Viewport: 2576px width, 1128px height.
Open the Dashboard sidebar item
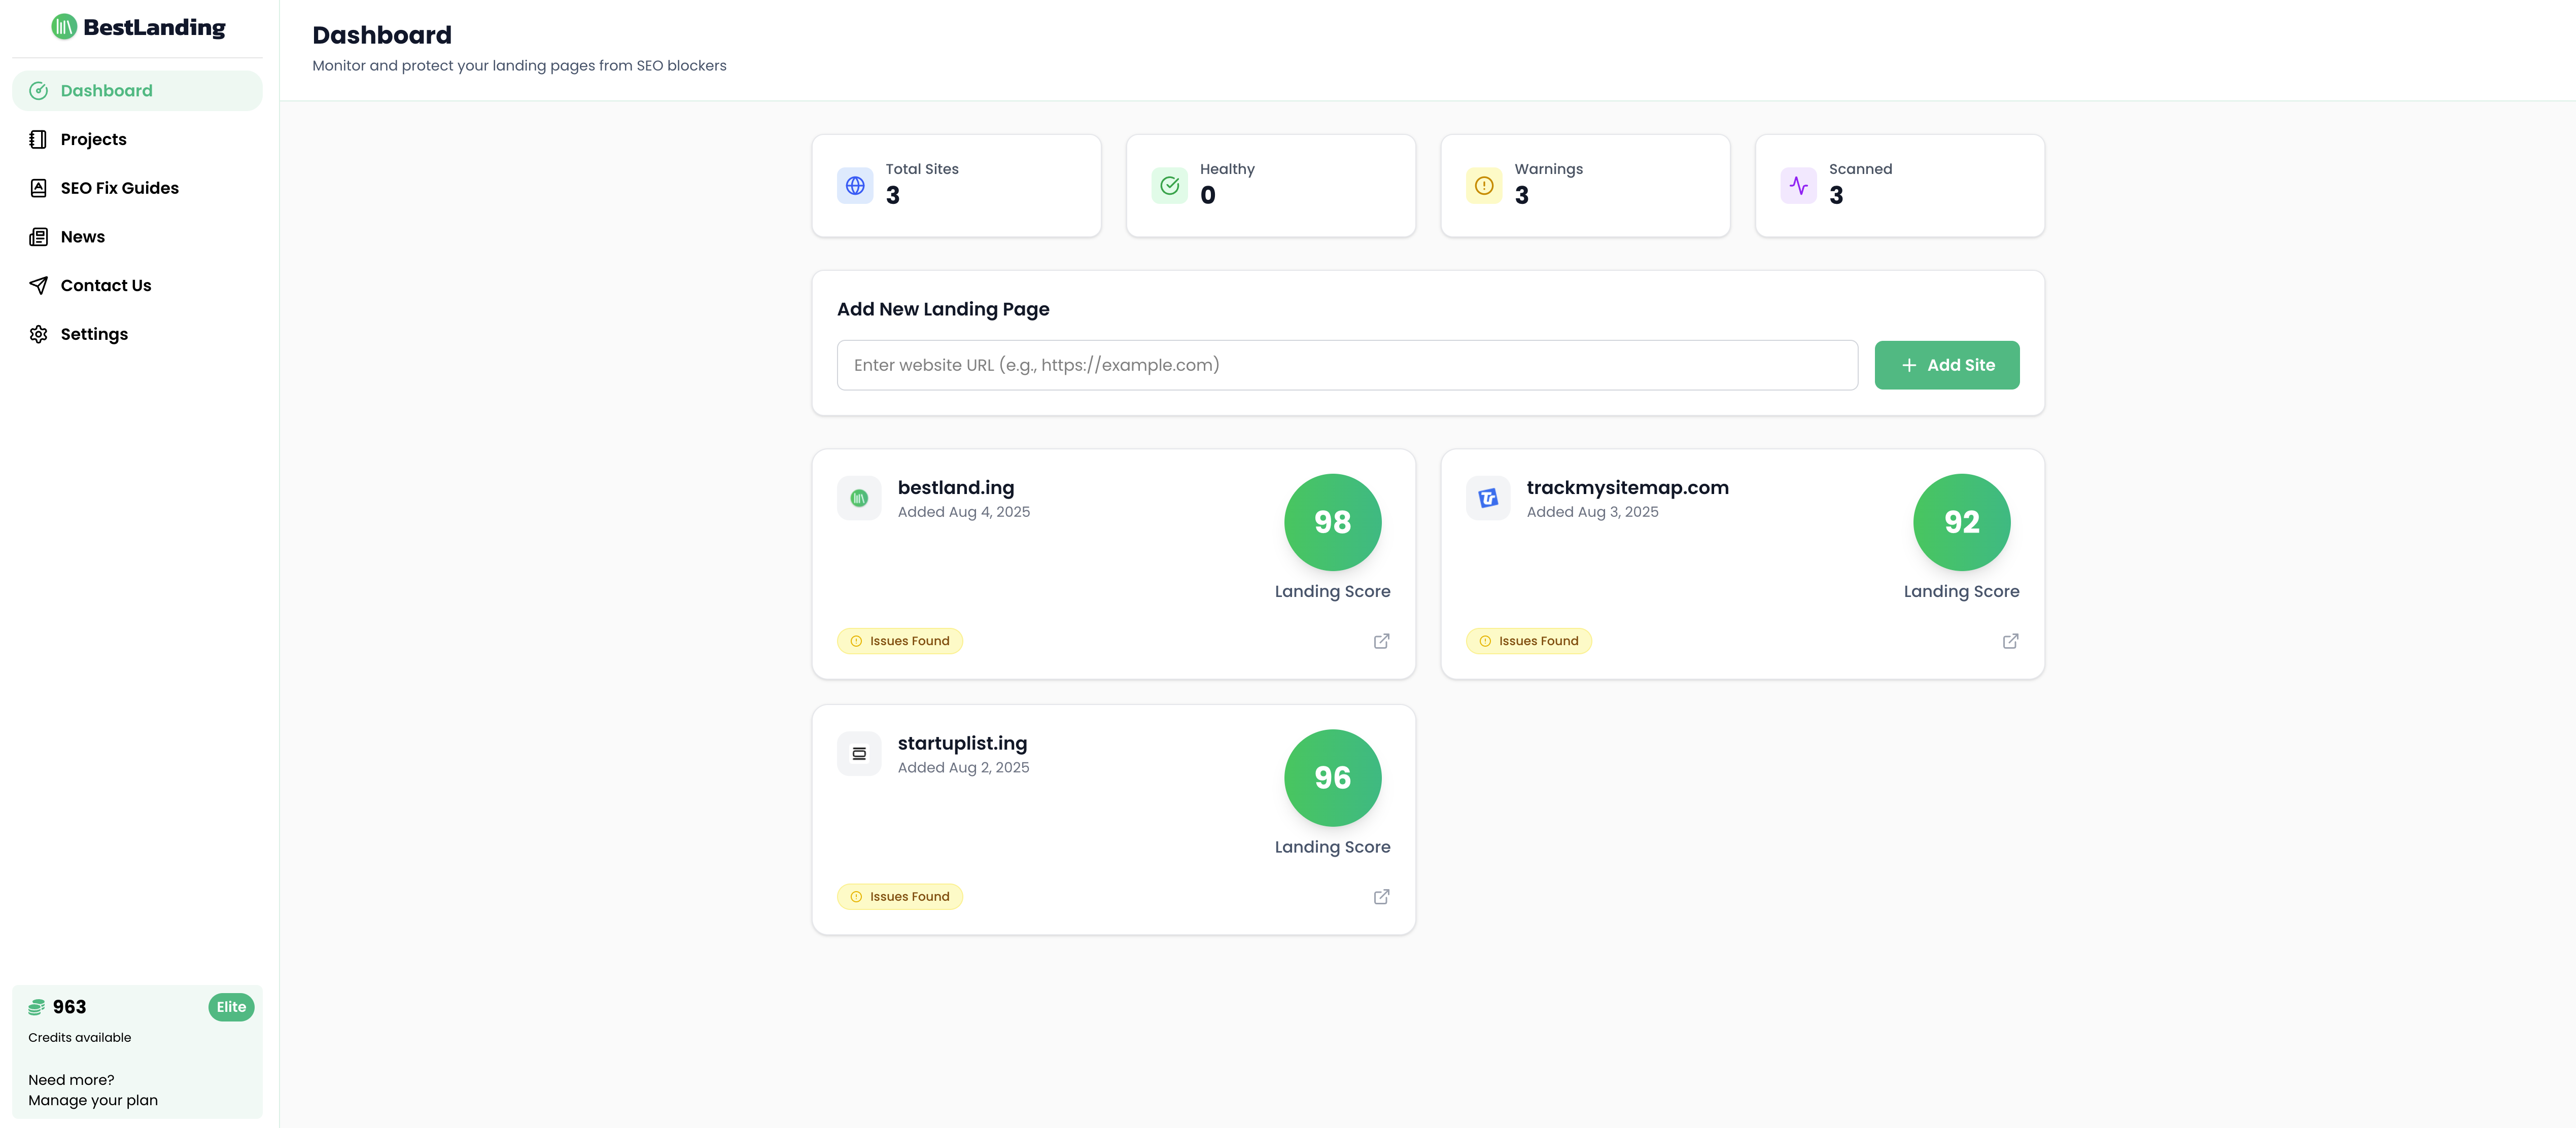137,91
